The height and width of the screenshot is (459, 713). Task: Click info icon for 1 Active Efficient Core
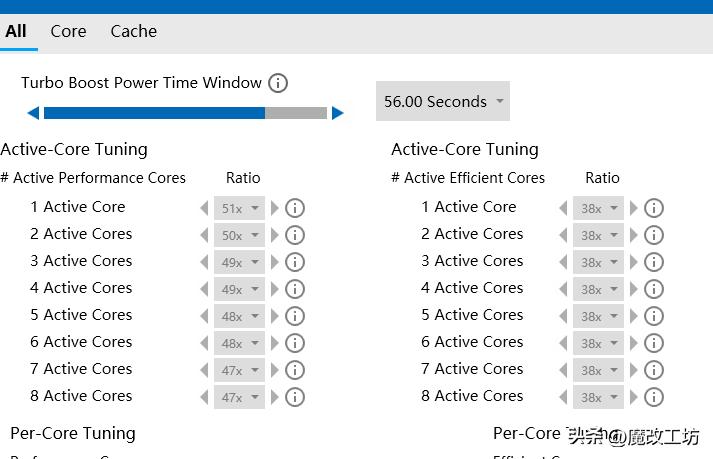(x=654, y=208)
